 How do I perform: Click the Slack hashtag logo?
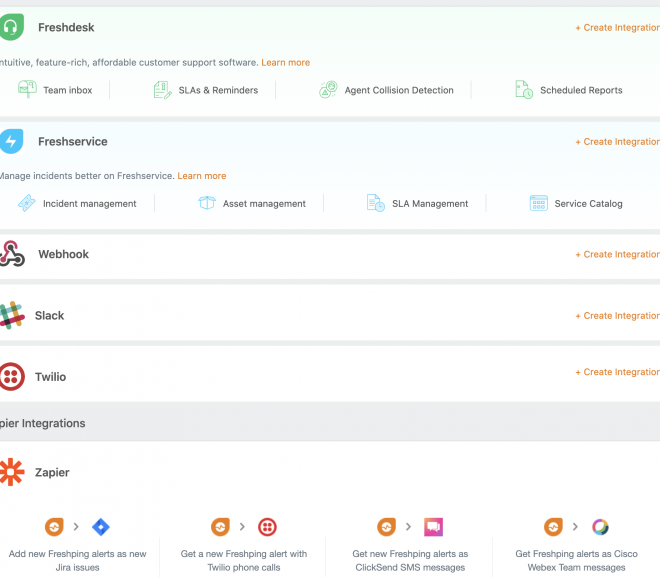click(x=12, y=315)
